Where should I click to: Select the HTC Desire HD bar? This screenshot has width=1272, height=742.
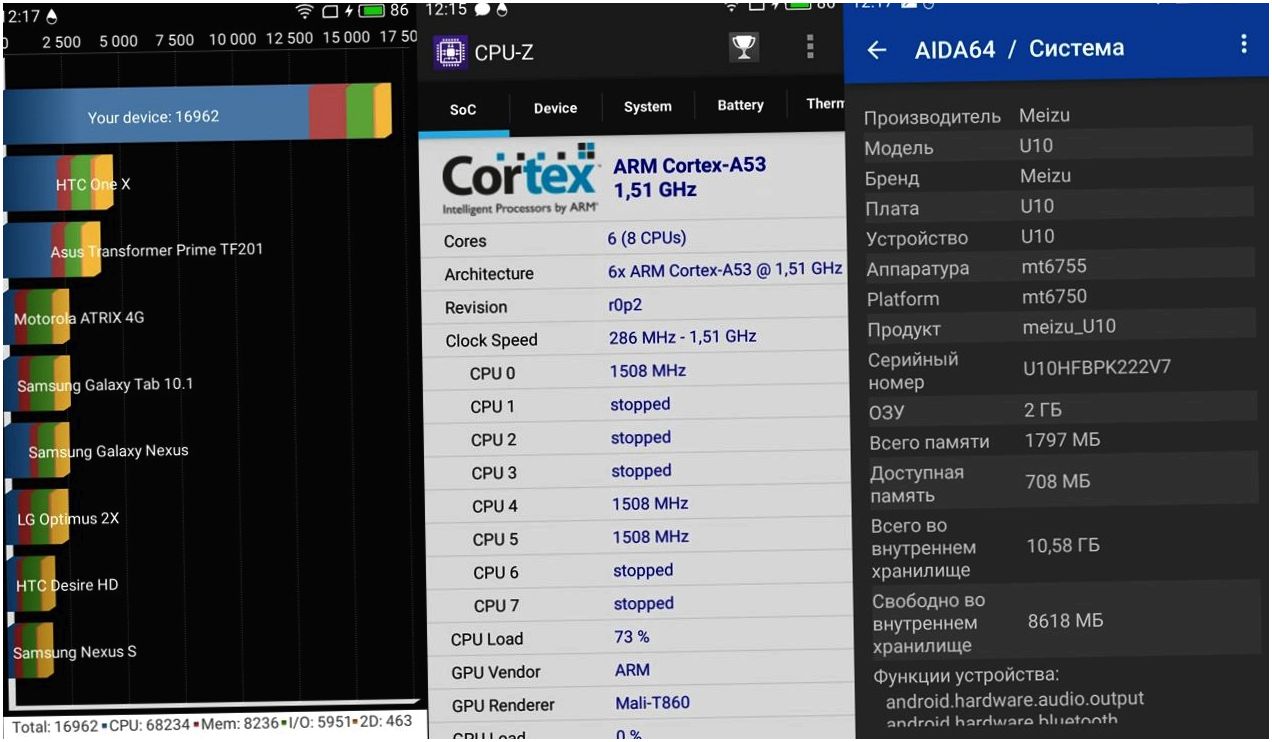coord(29,585)
